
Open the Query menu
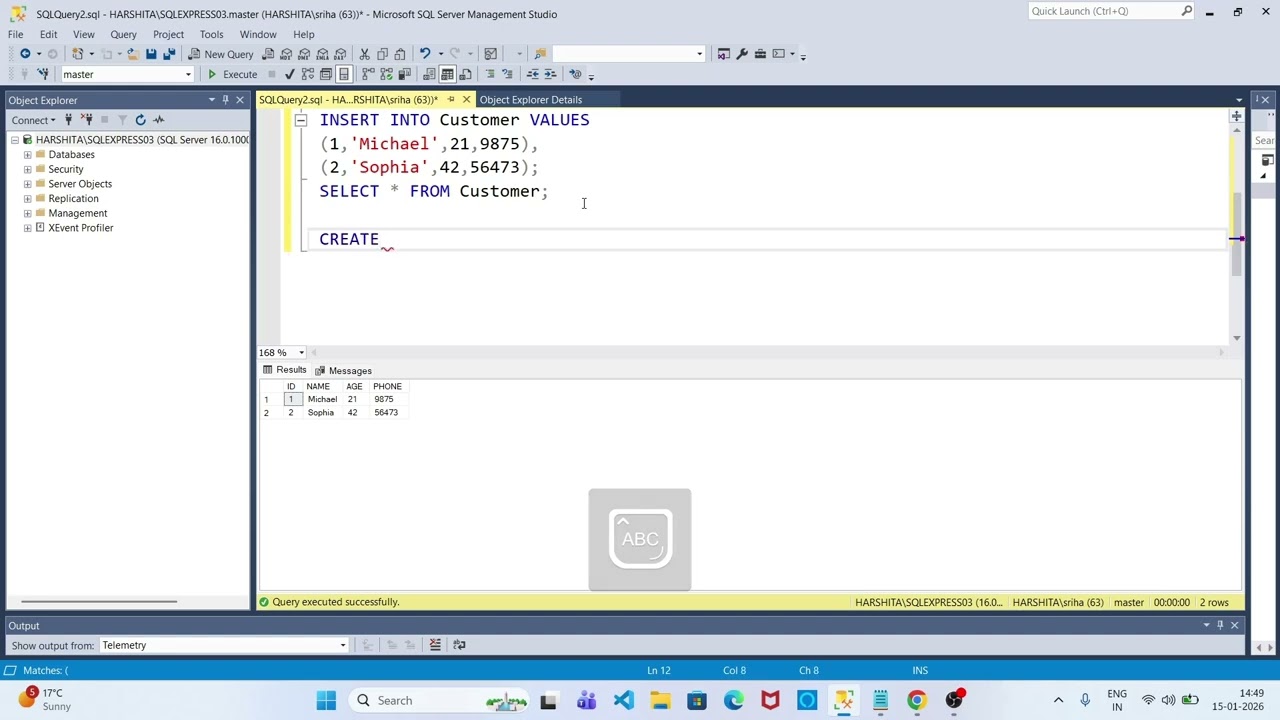[x=123, y=34]
